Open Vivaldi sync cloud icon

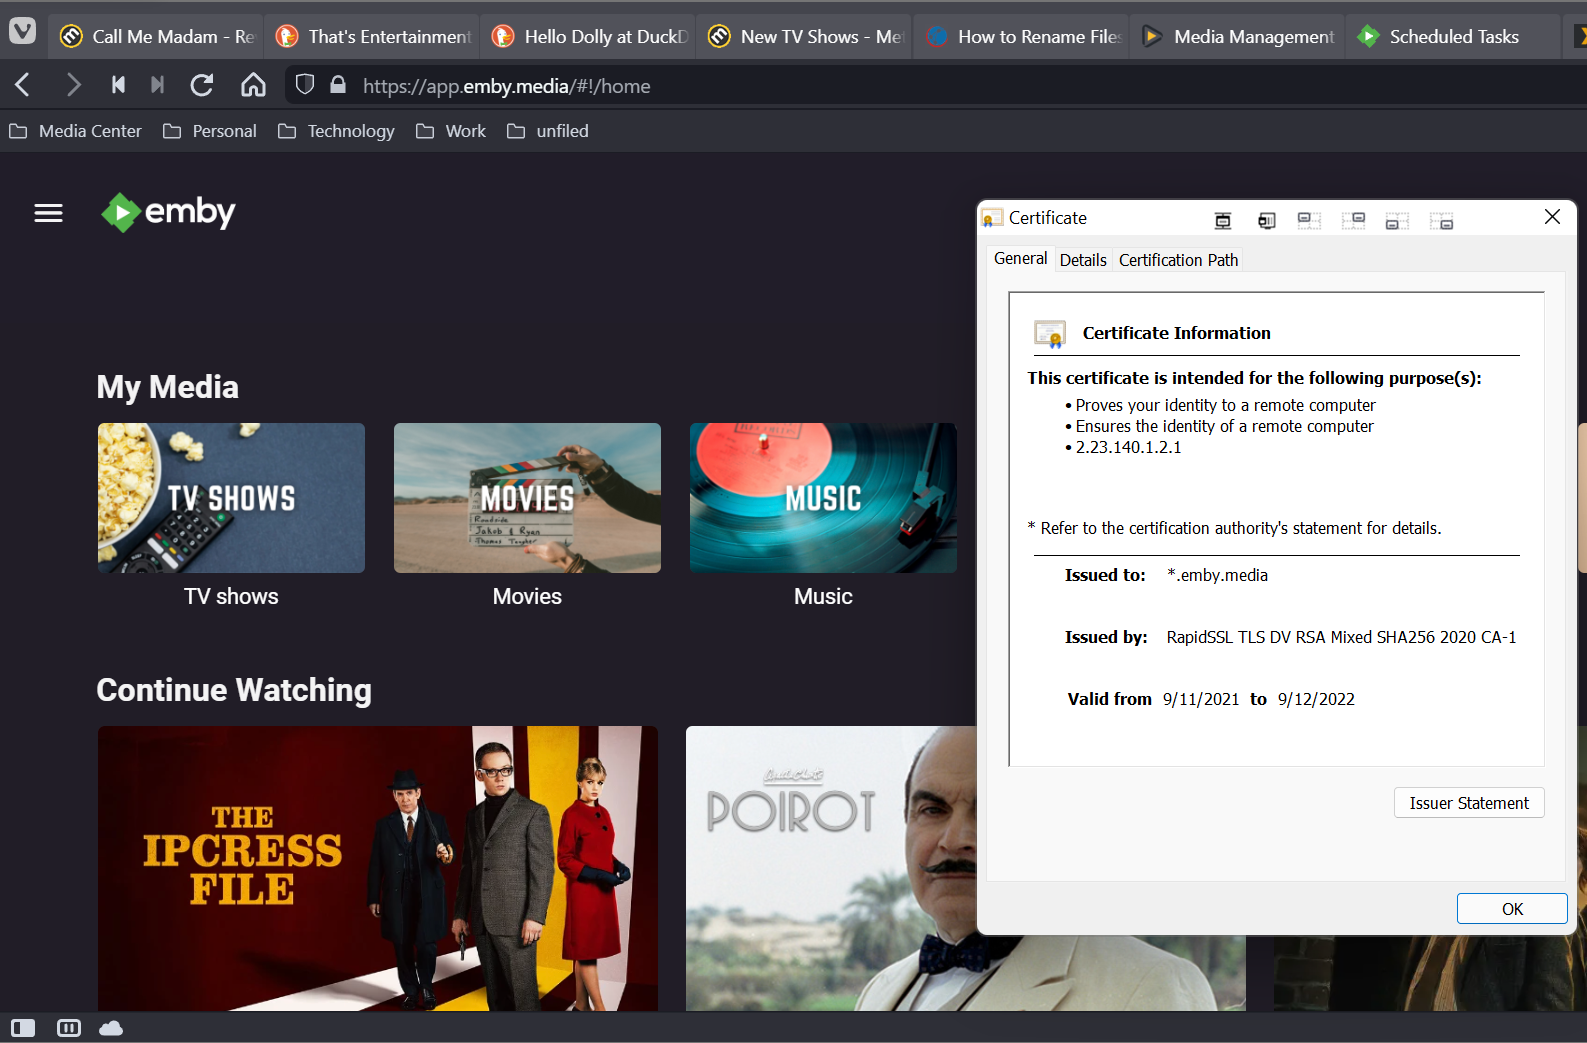(111, 1028)
